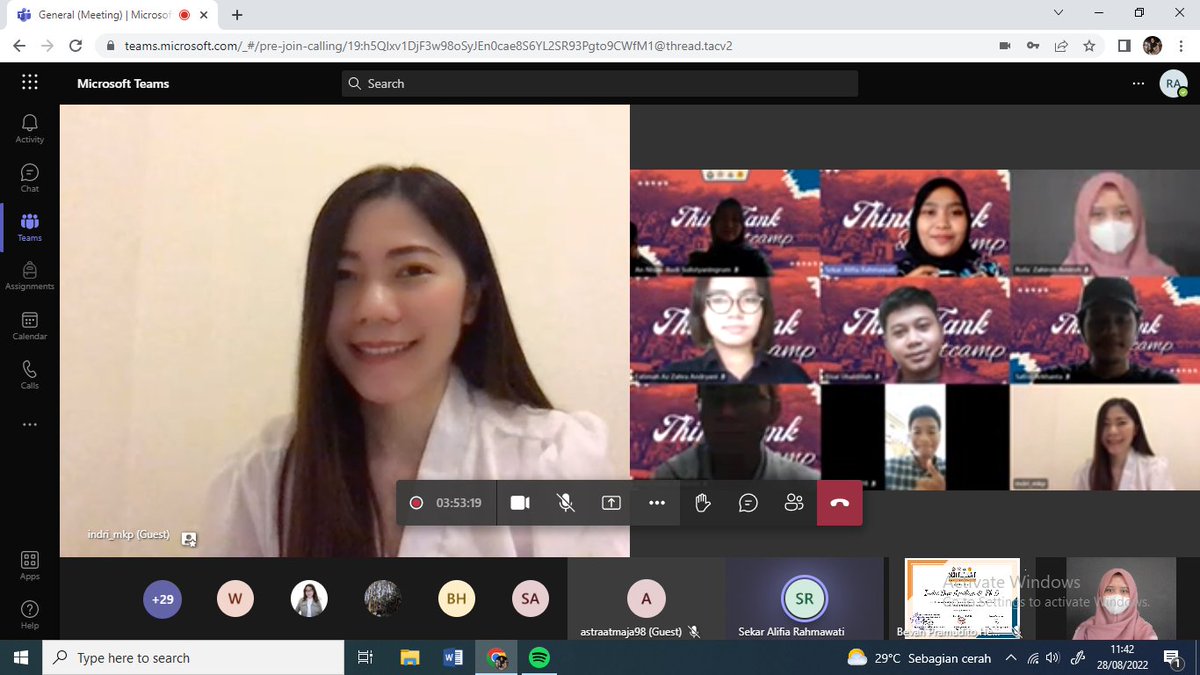
Task: Open Assignments in the Teams sidebar
Action: tap(30, 276)
